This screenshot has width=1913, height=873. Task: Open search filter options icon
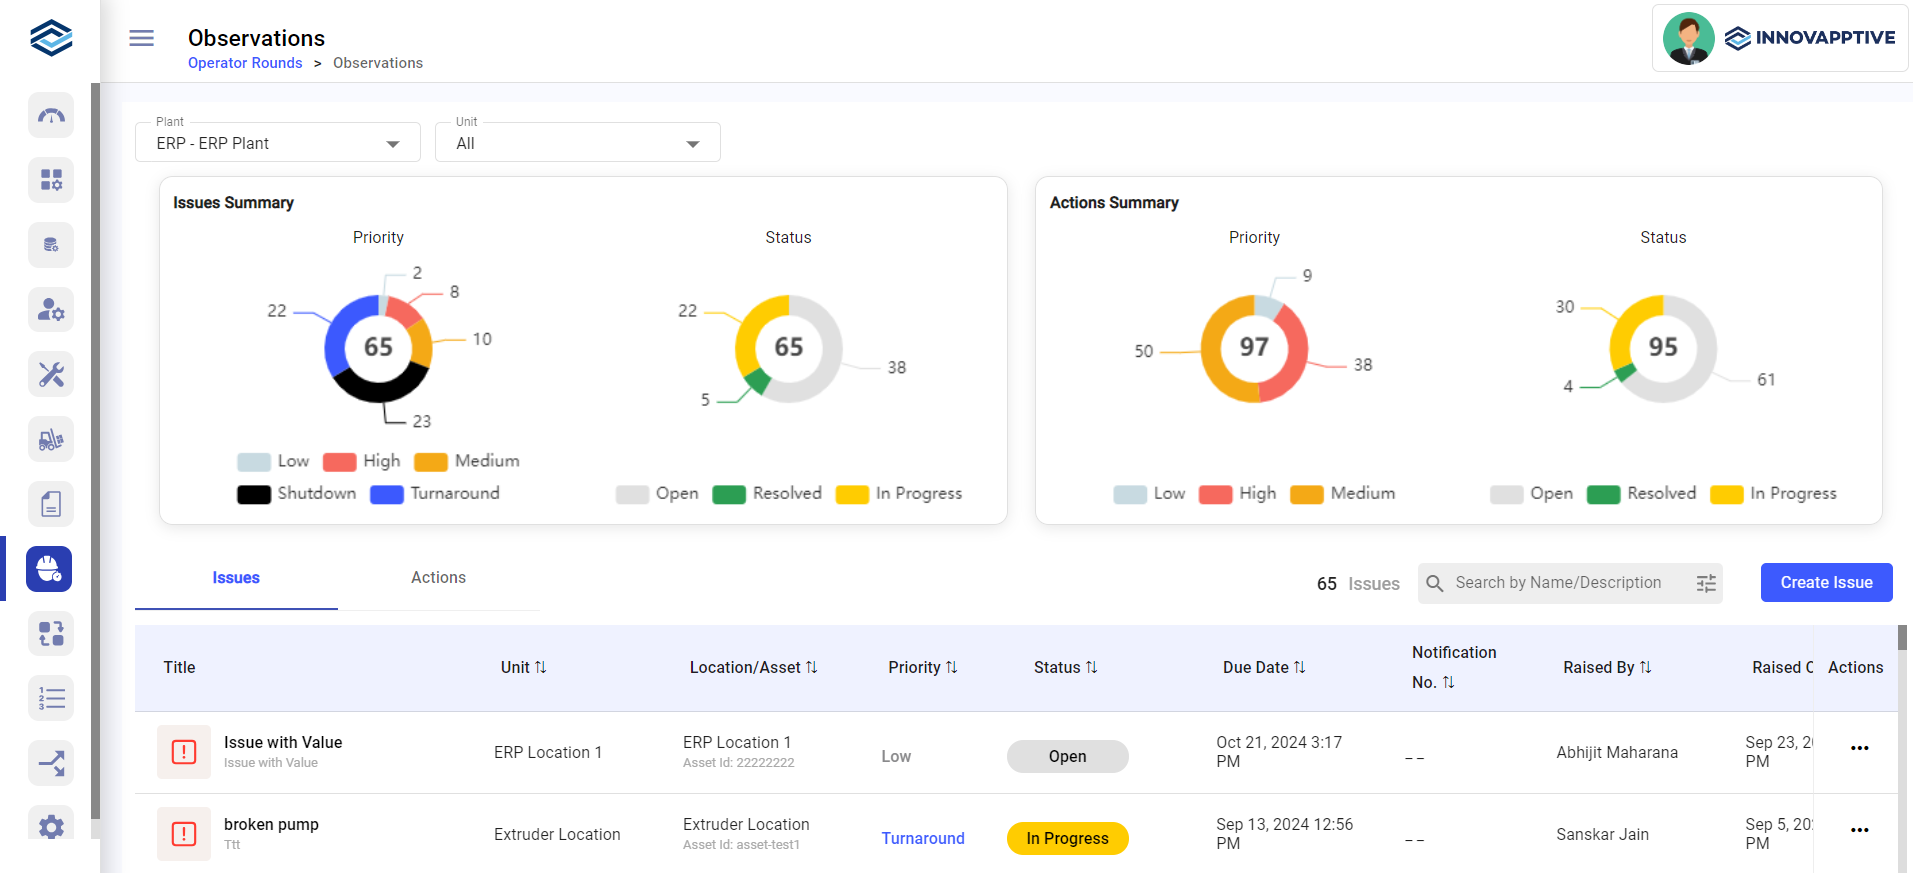1706,583
